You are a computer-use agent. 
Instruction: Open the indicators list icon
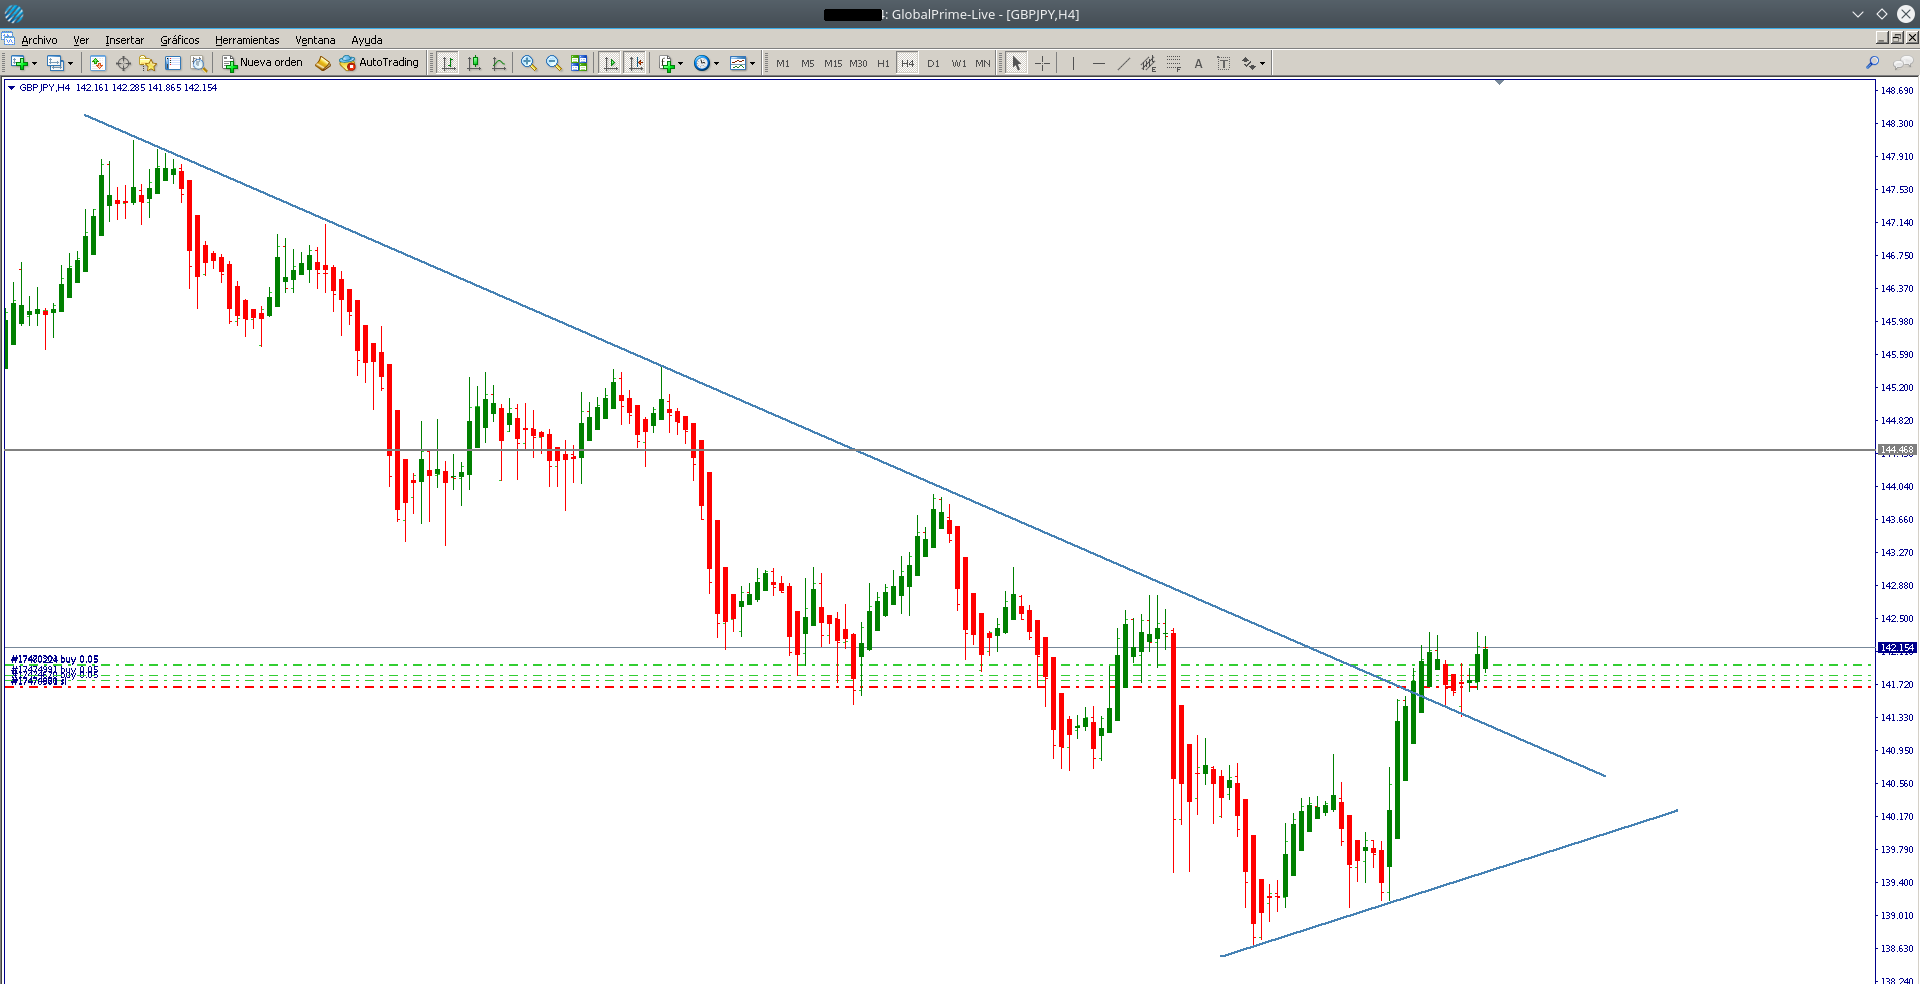(x=667, y=63)
